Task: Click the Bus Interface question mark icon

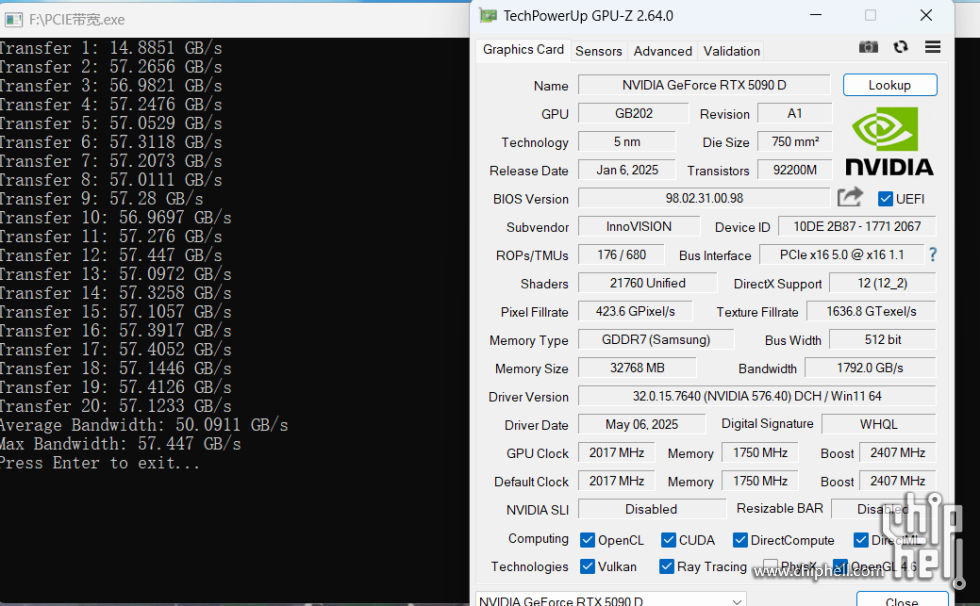Action: 932,254
